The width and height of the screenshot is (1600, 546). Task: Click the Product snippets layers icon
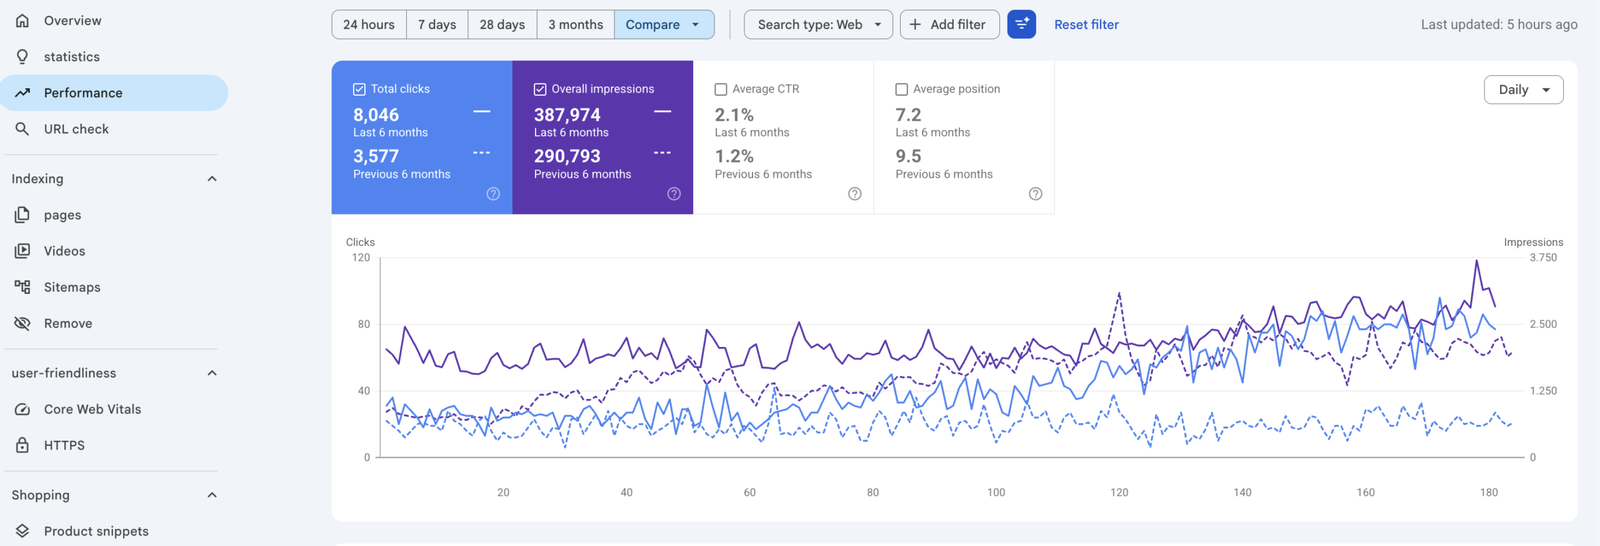(22, 531)
